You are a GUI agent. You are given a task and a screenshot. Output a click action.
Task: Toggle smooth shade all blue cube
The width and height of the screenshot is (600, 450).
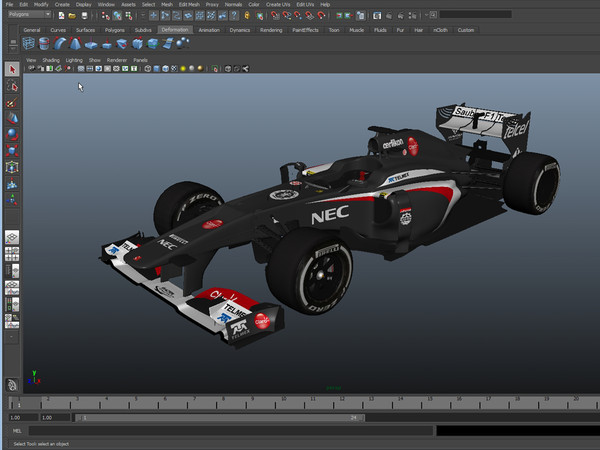click(x=157, y=69)
